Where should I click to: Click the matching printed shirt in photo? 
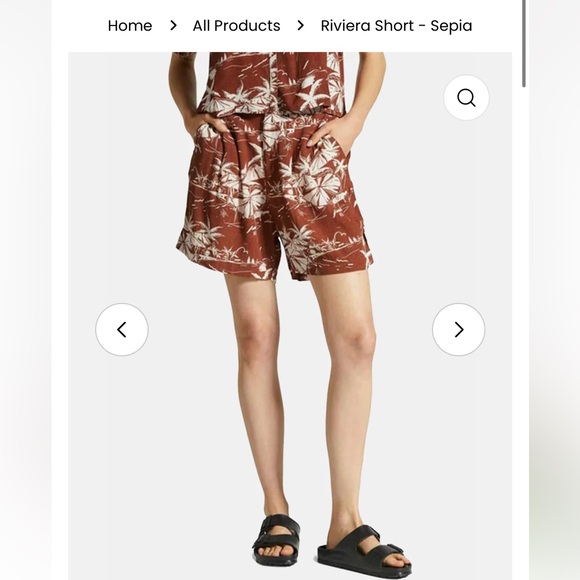point(272,83)
